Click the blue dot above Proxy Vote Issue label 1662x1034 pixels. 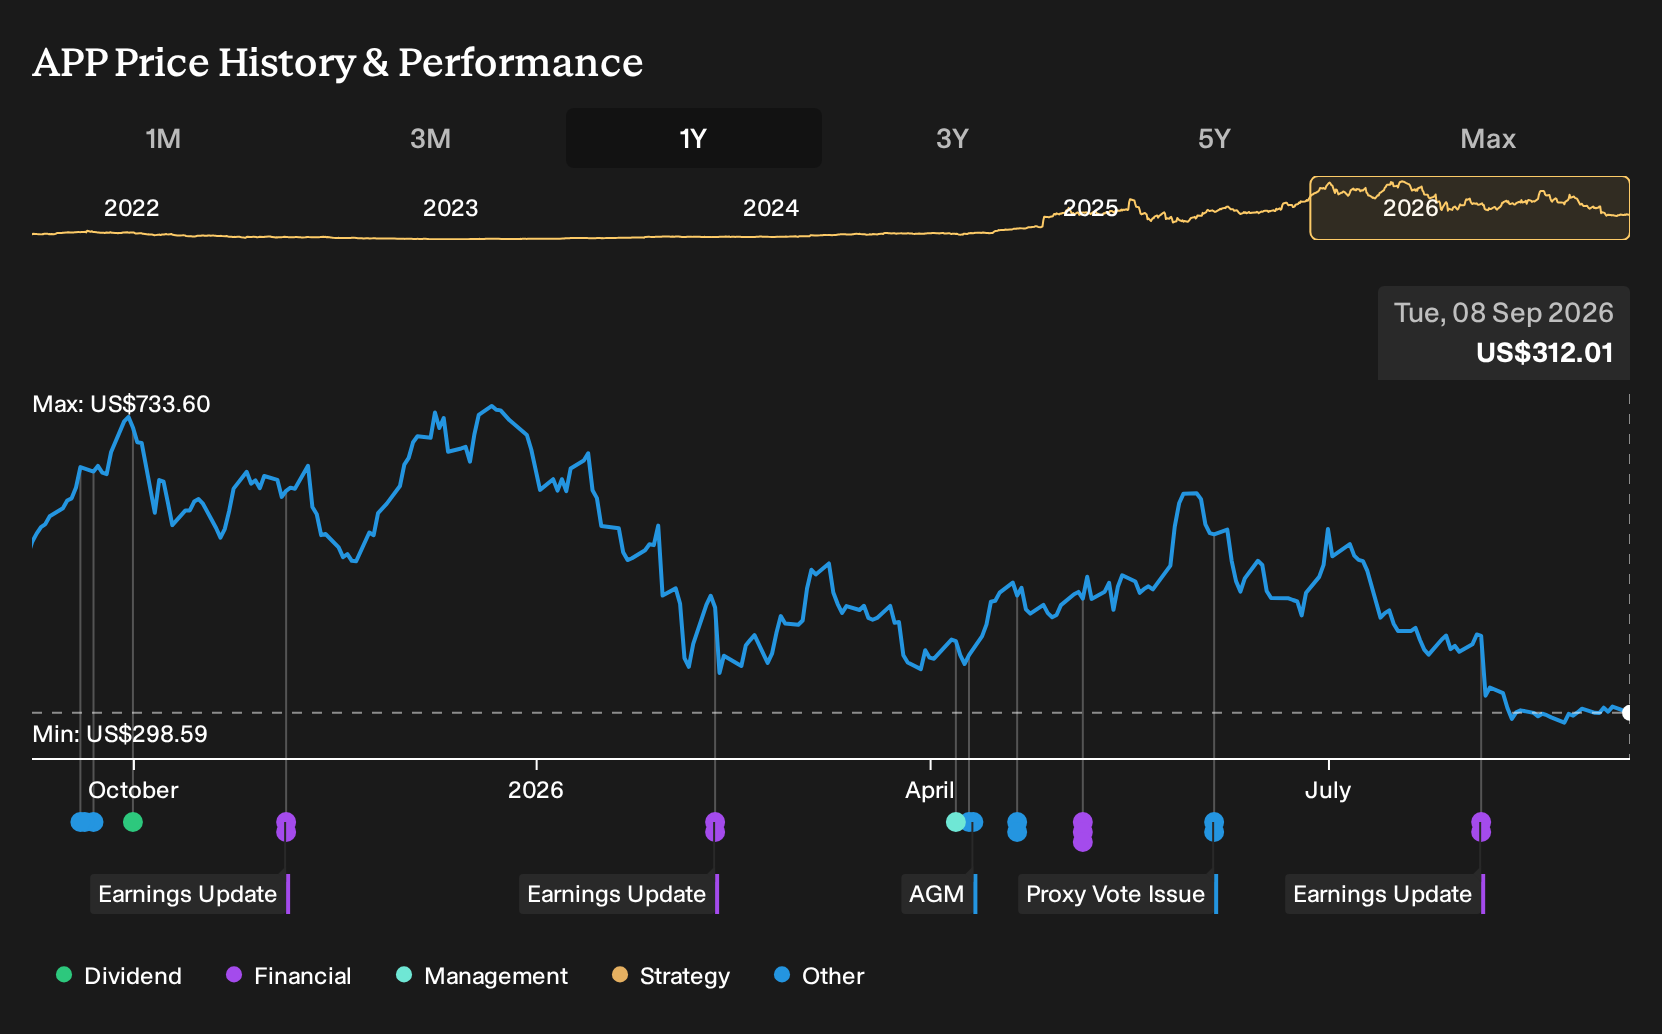coord(1214,827)
